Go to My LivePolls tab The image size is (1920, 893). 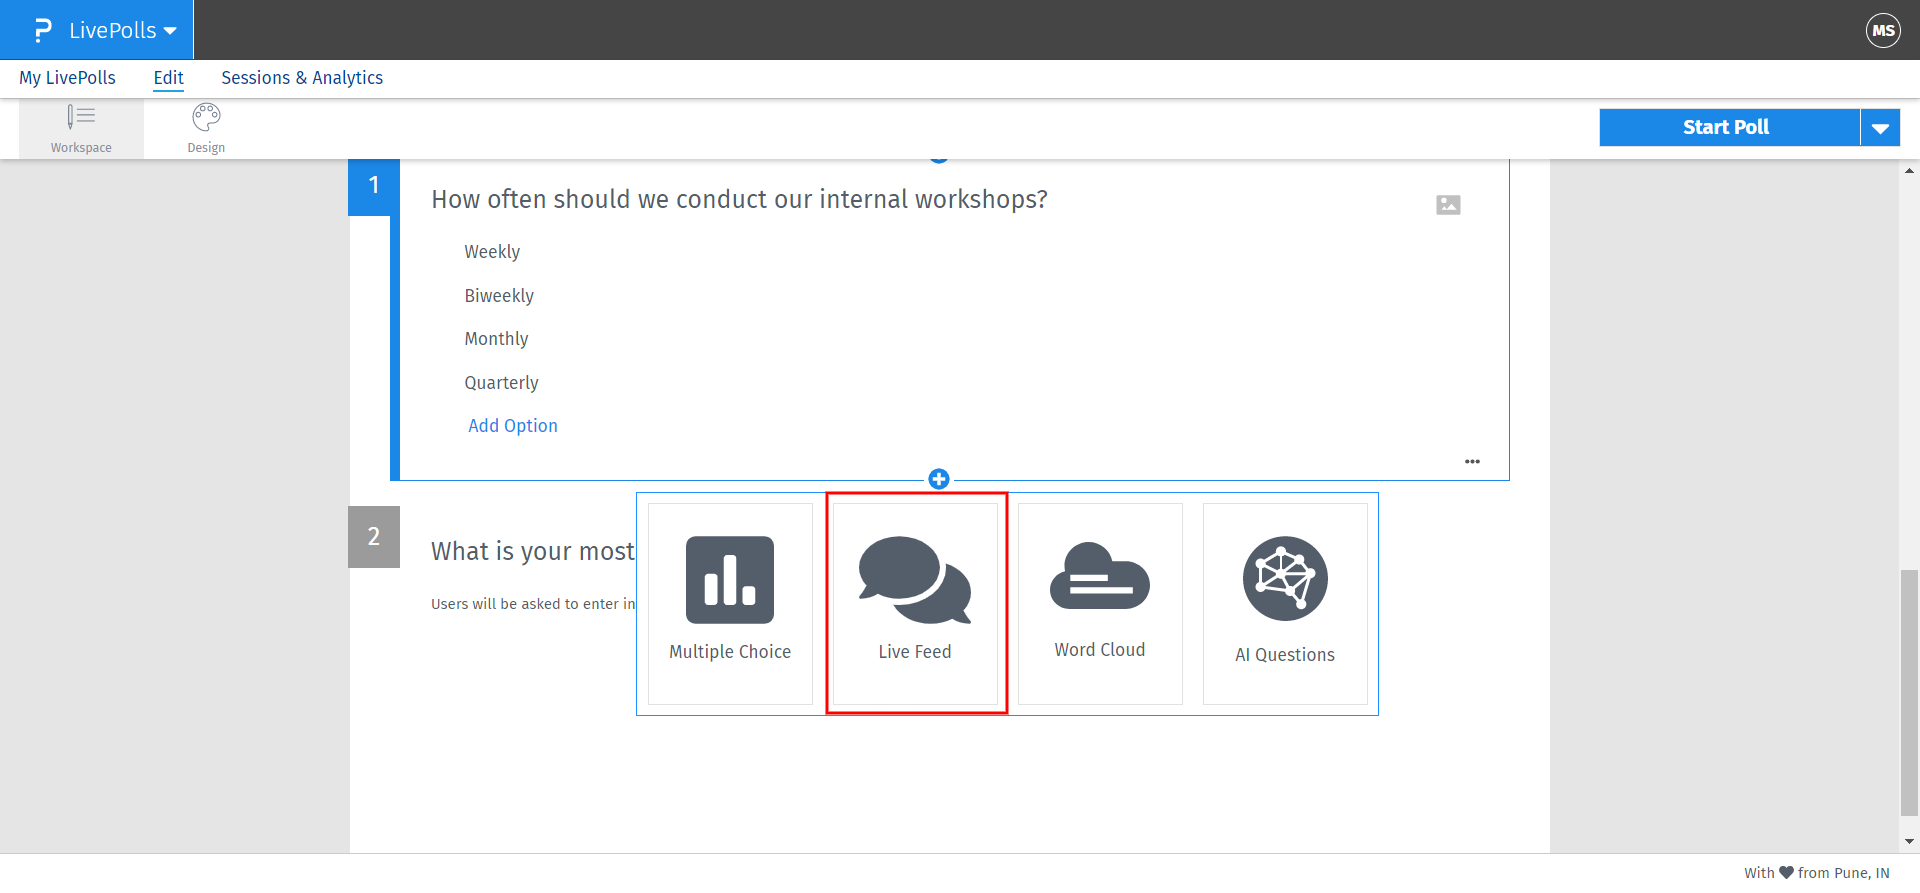tap(67, 78)
